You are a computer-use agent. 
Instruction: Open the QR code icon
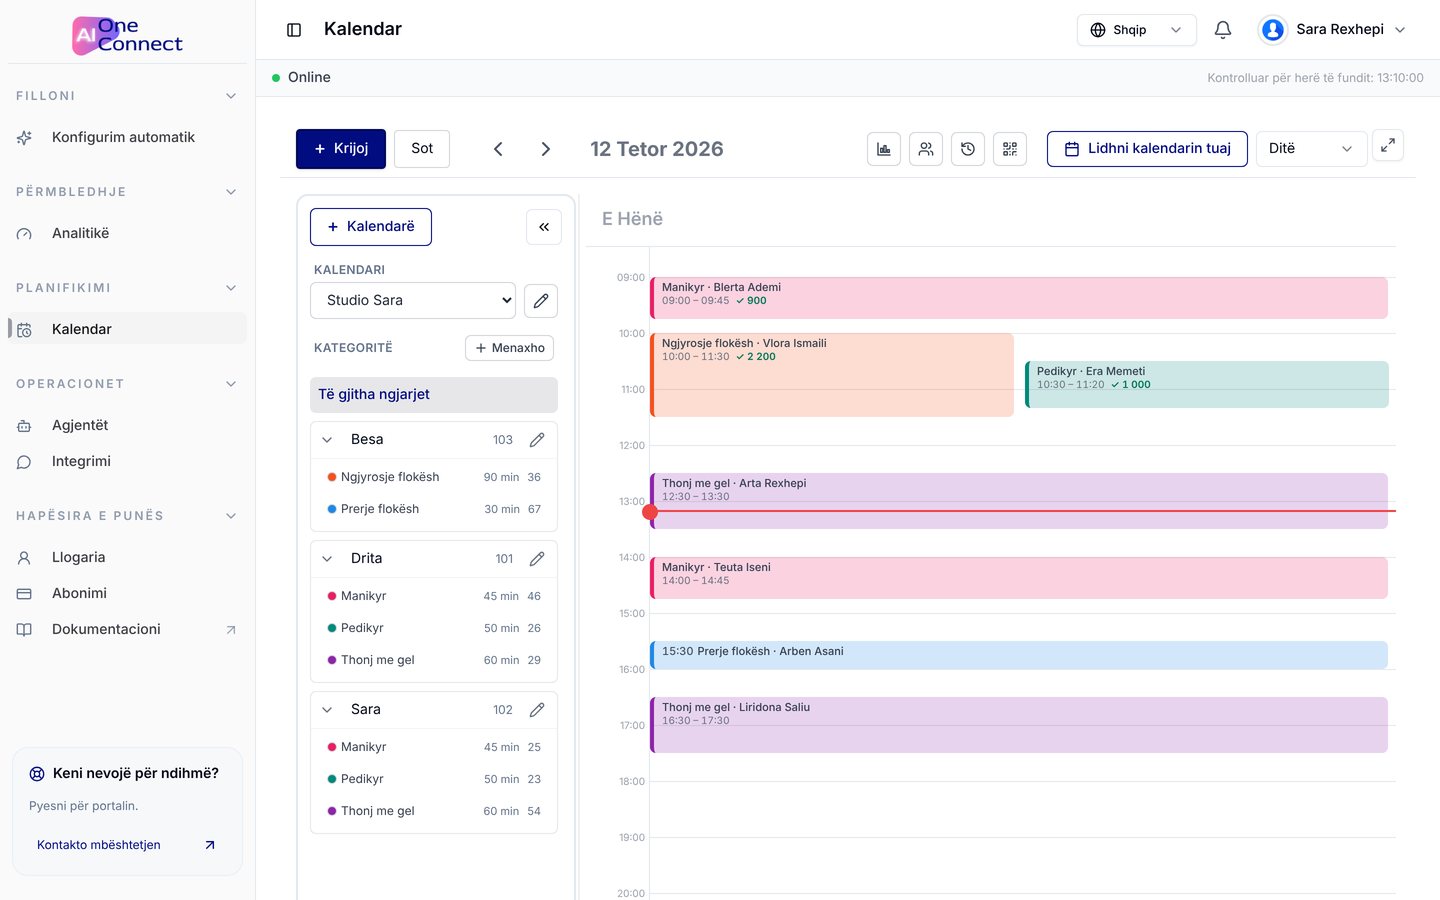point(1010,149)
